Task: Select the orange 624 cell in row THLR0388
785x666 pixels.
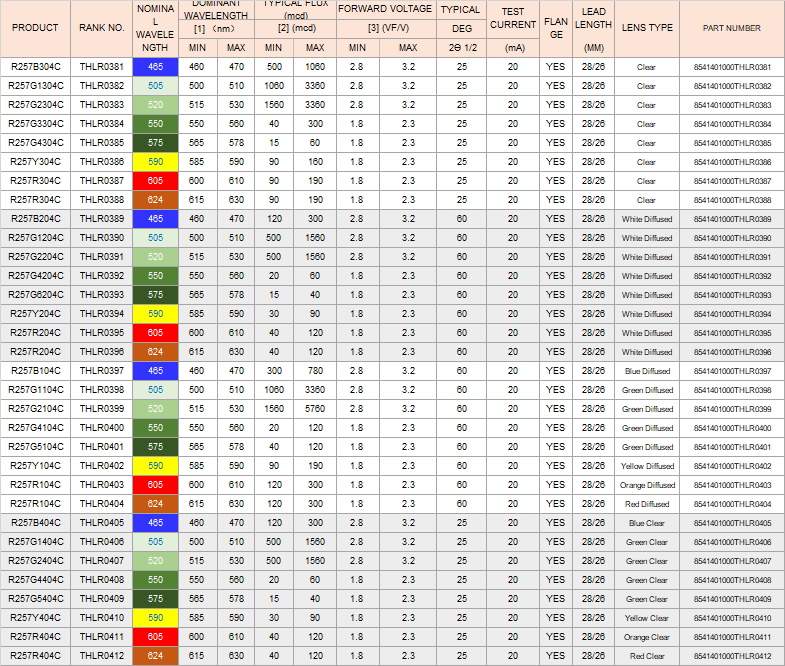Action: pyautogui.click(x=155, y=200)
